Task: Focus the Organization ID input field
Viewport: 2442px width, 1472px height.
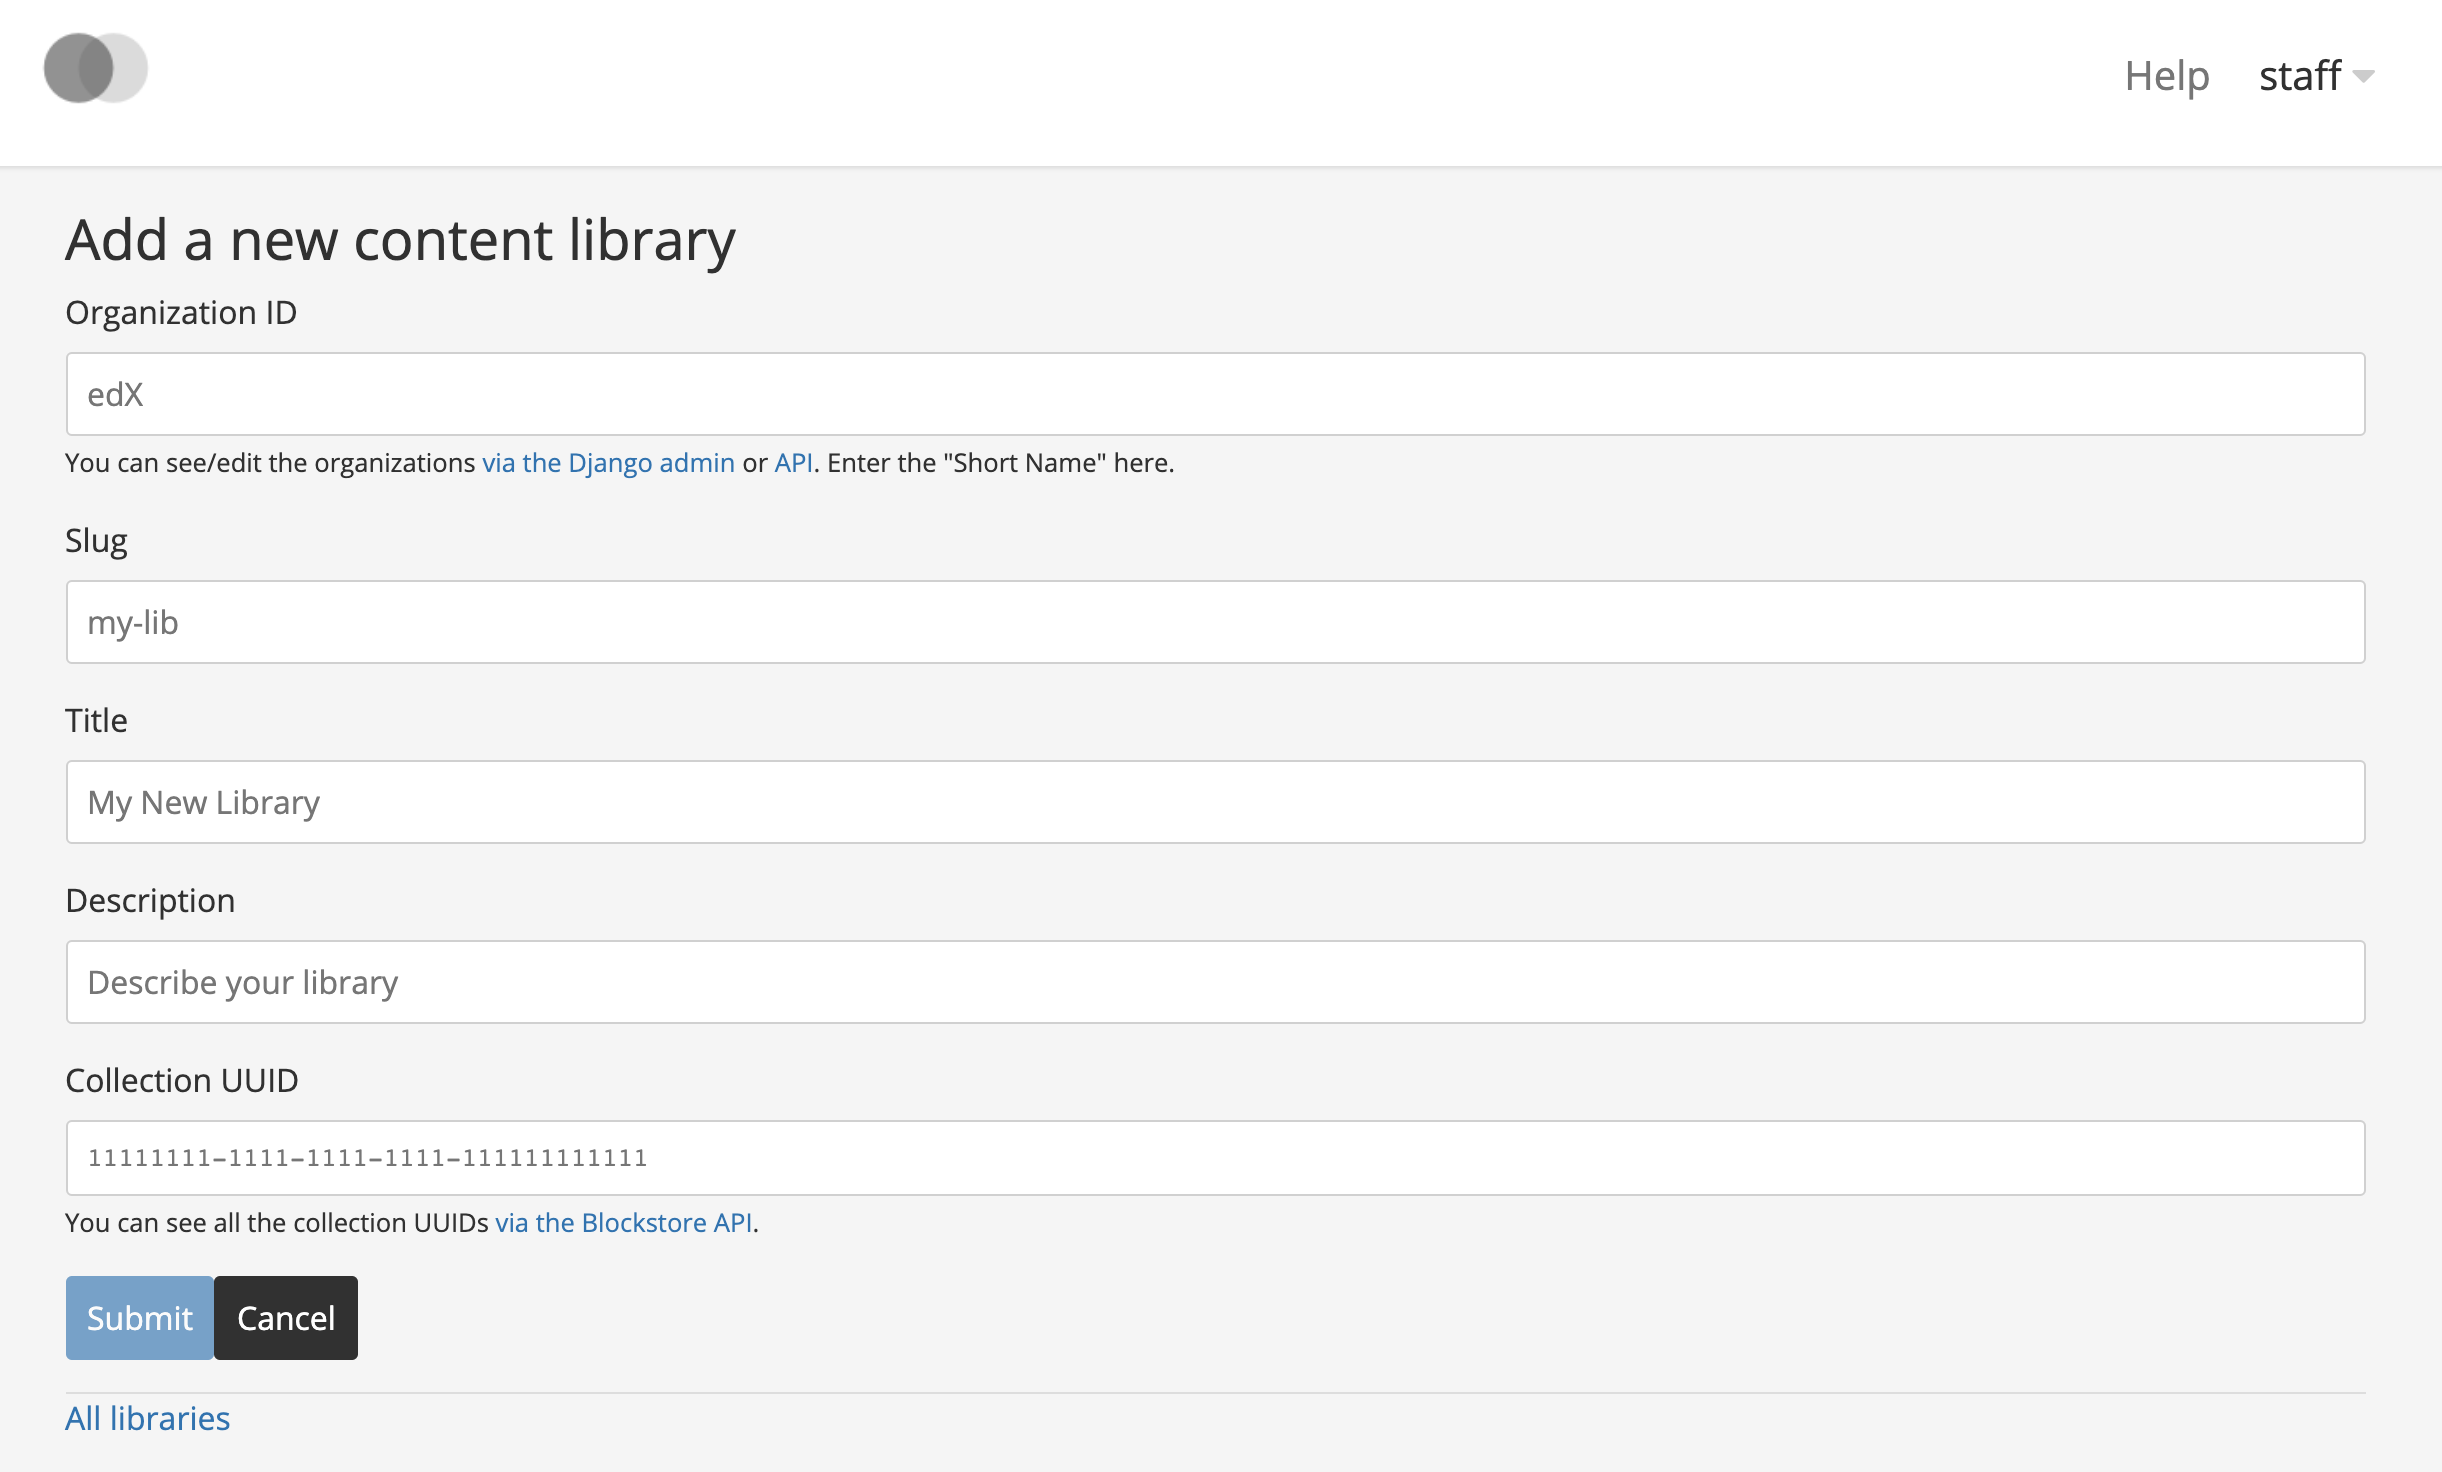Action: [x=1215, y=394]
